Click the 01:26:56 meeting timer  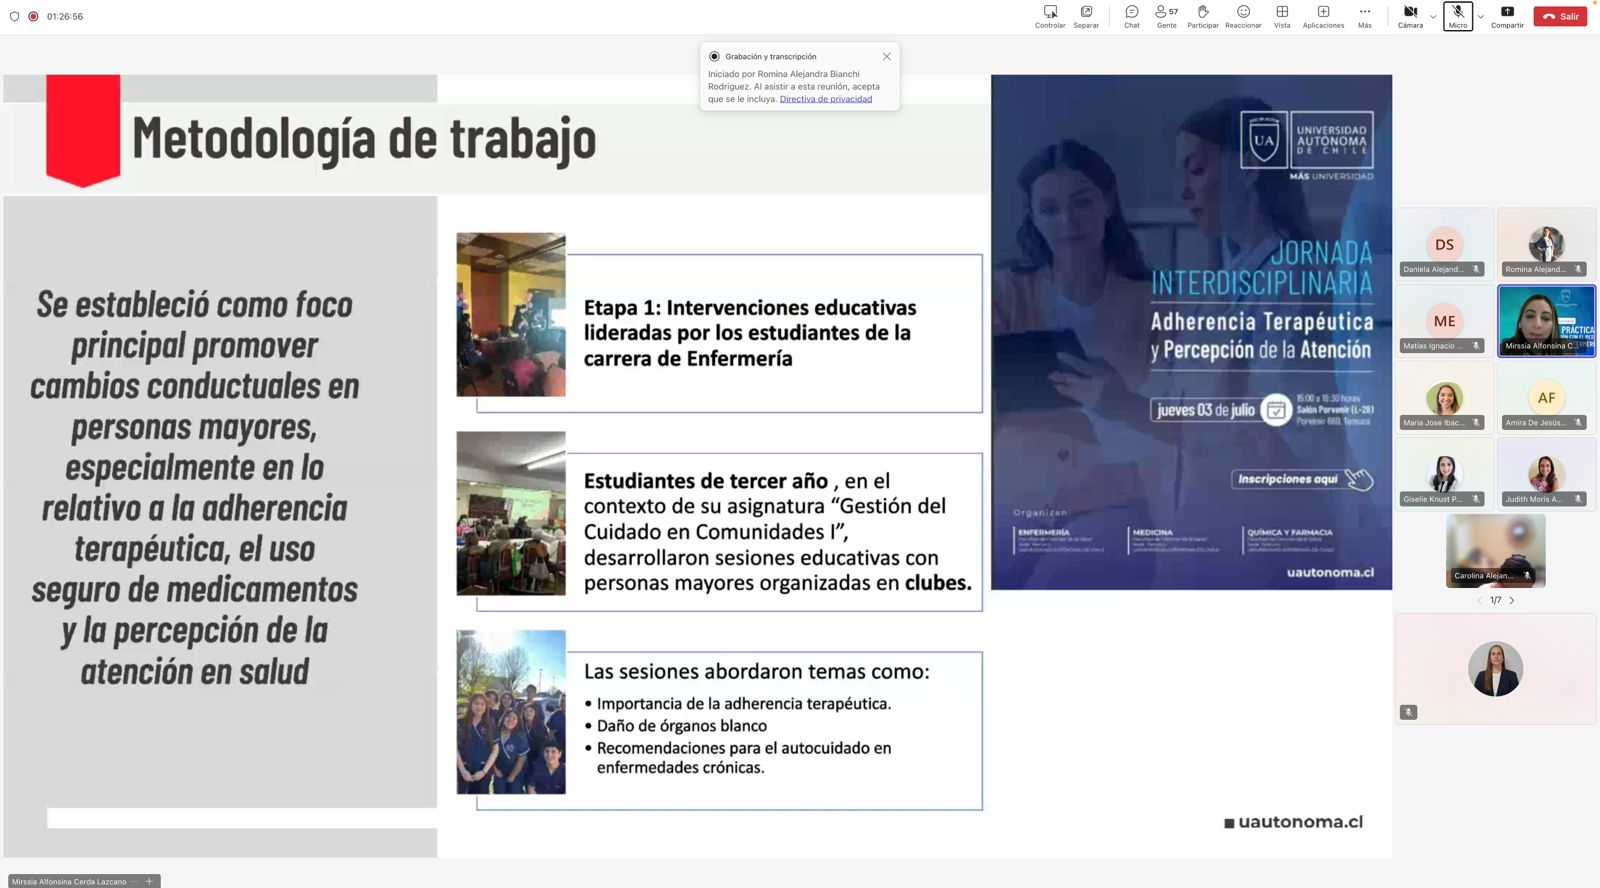tap(65, 16)
